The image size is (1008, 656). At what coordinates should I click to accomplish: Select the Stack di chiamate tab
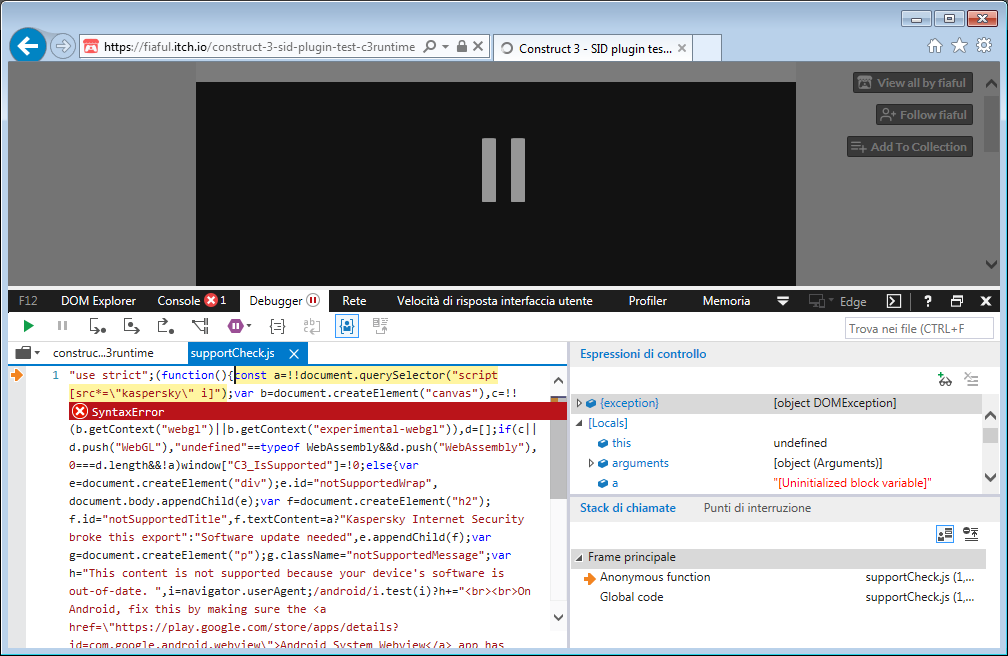point(627,508)
